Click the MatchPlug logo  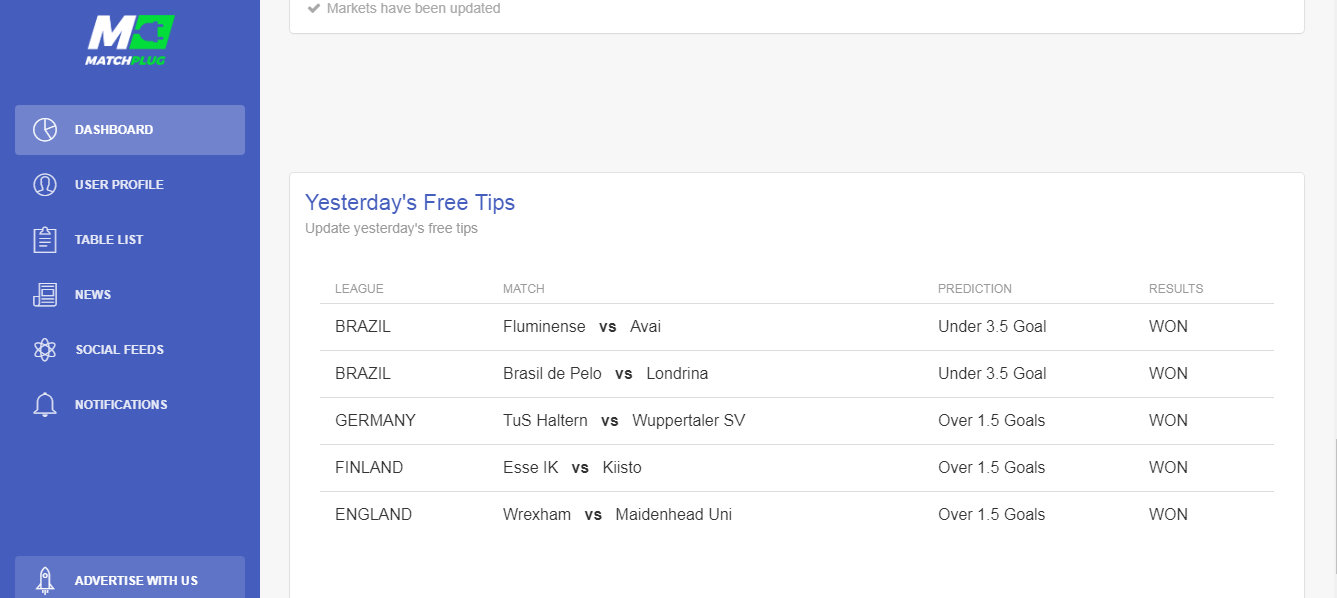(130, 40)
